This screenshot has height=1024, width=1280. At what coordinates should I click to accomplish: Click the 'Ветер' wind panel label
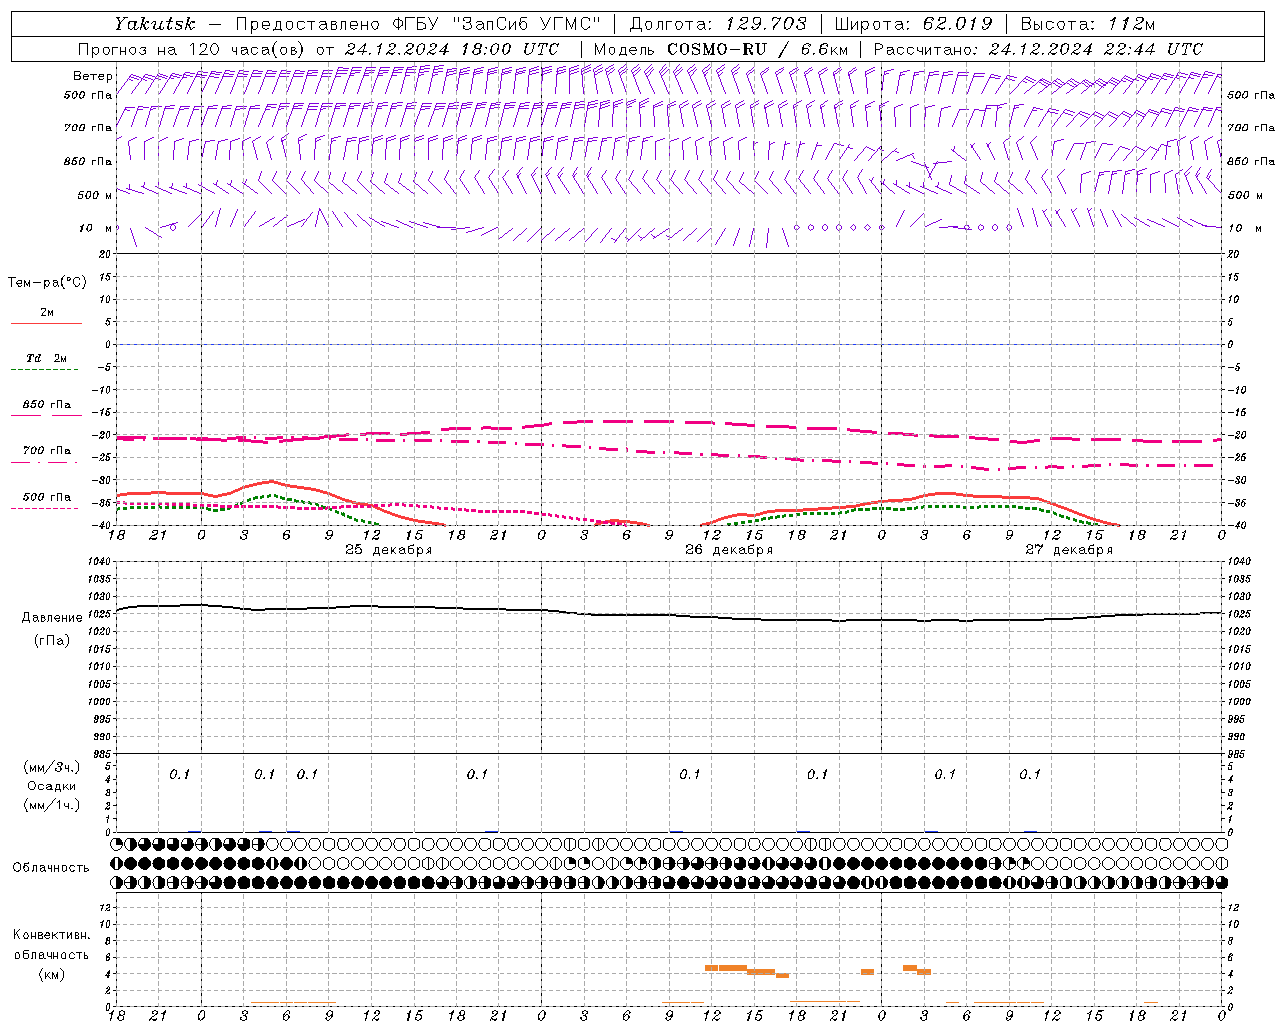[x=92, y=76]
